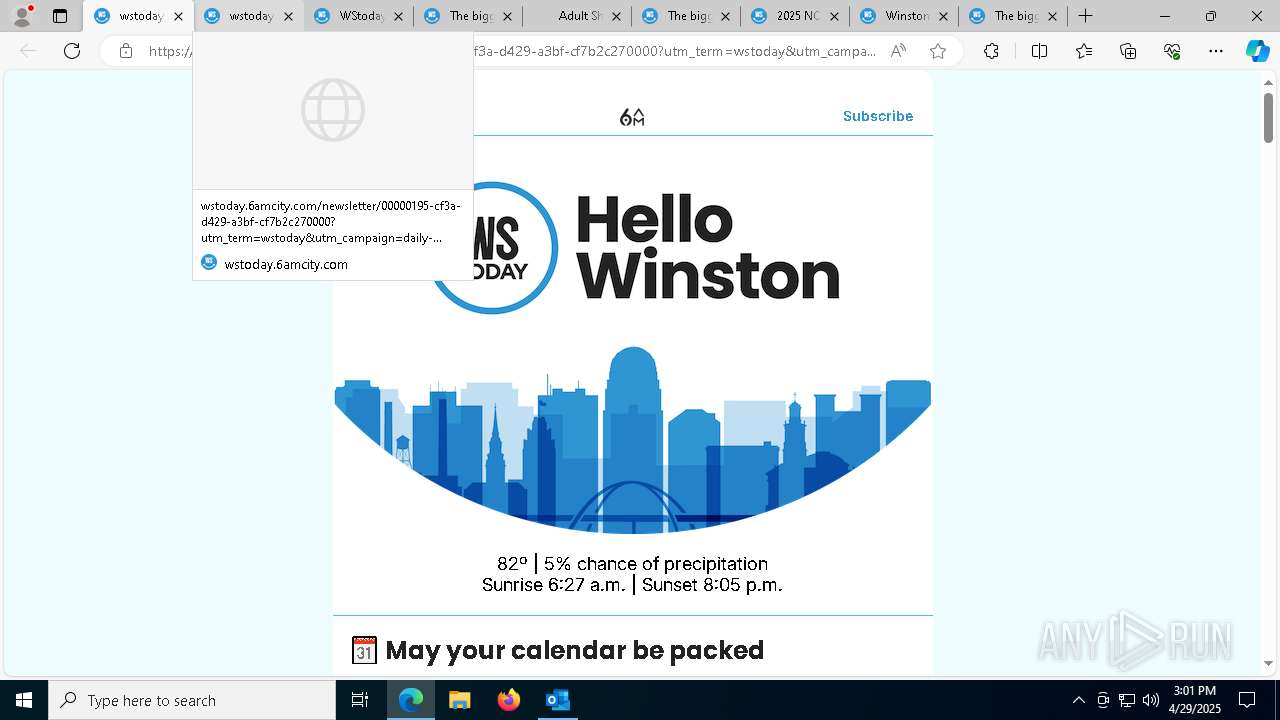Viewport: 1280px width, 720px height.
Task: Open Task View on the taskbar
Action: click(360, 700)
